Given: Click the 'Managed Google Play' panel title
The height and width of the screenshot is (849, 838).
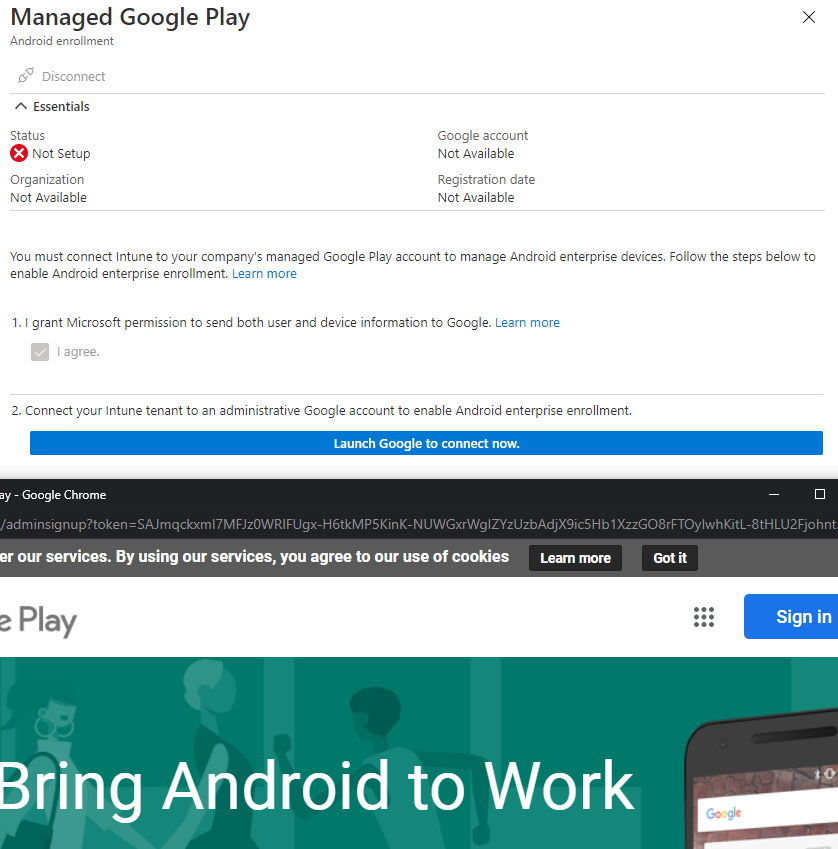Looking at the screenshot, I should [x=130, y=17].
